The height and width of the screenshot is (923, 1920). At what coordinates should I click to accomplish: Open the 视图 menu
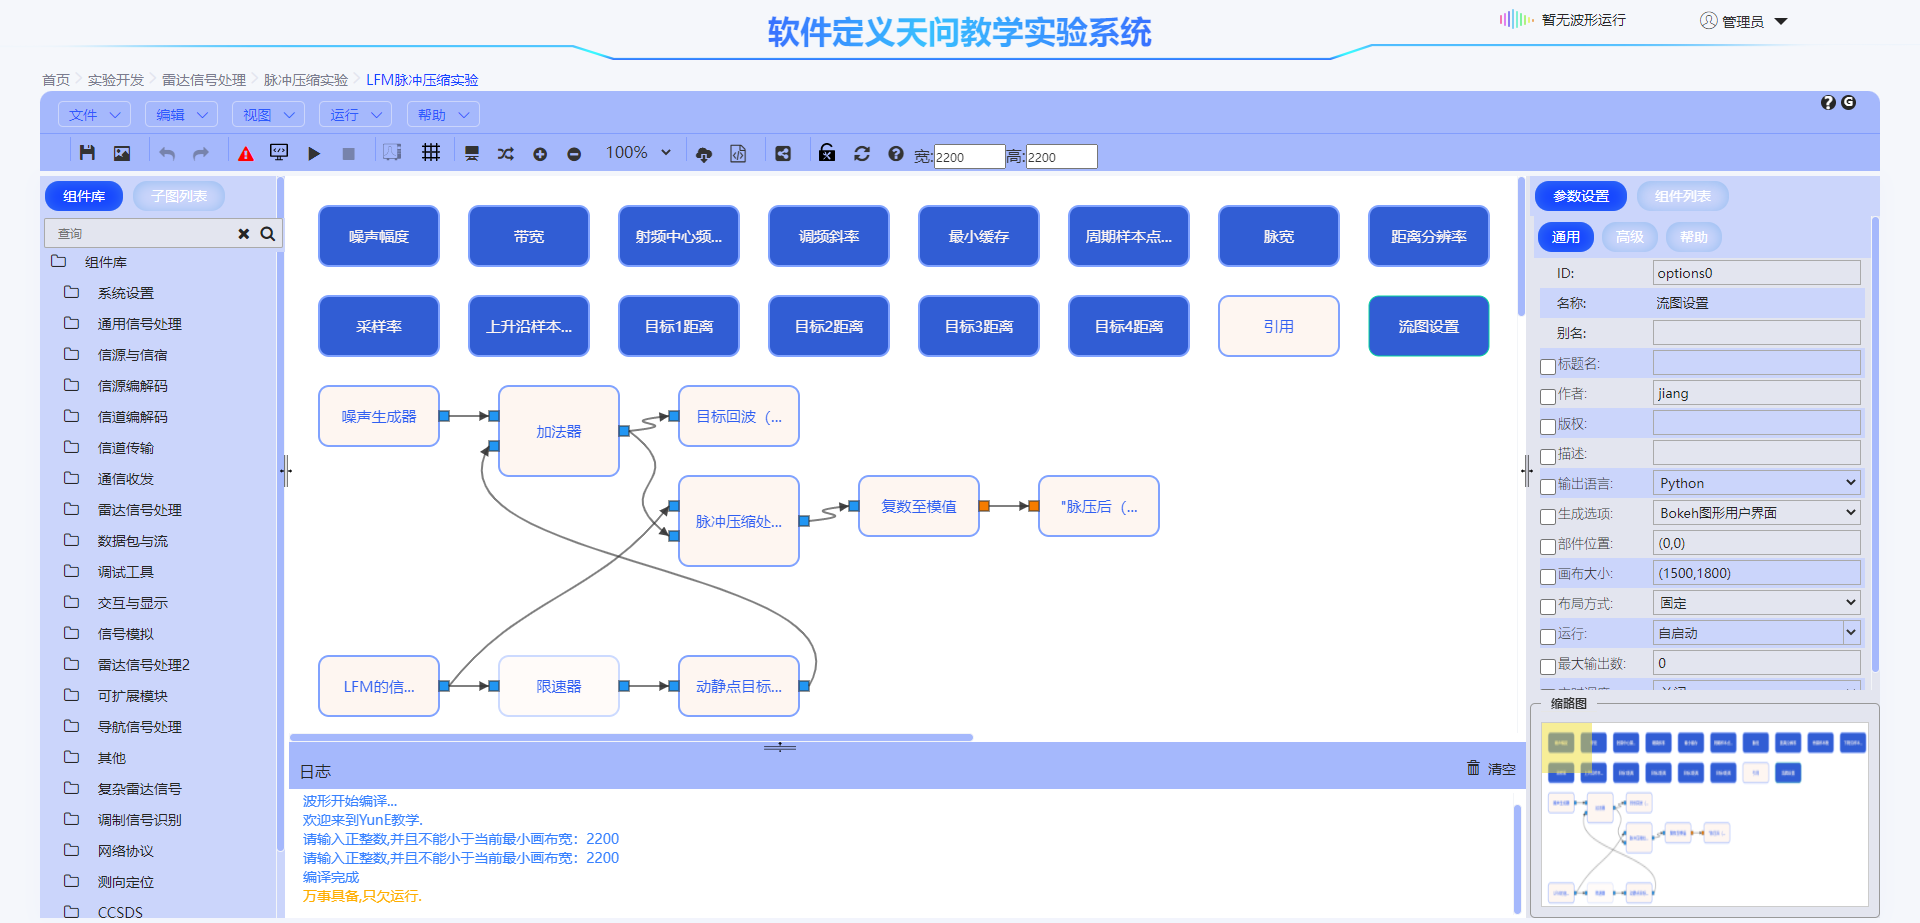click(268, 115)
